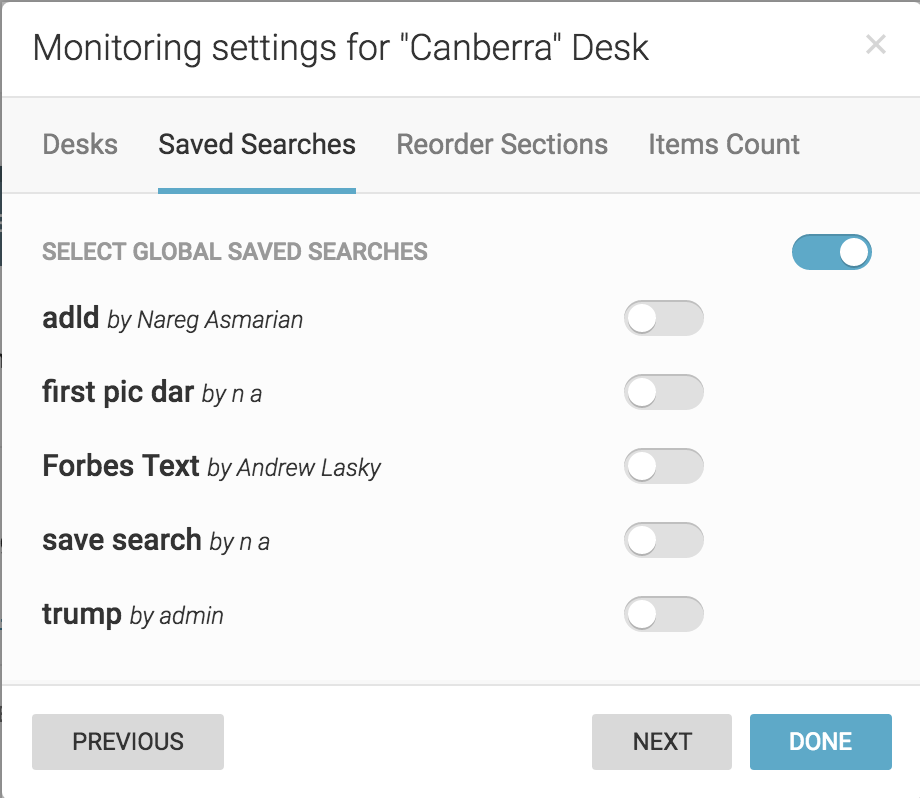Click the first pic dar search name
The image size is (920, 798).
(x=118, y=393)
